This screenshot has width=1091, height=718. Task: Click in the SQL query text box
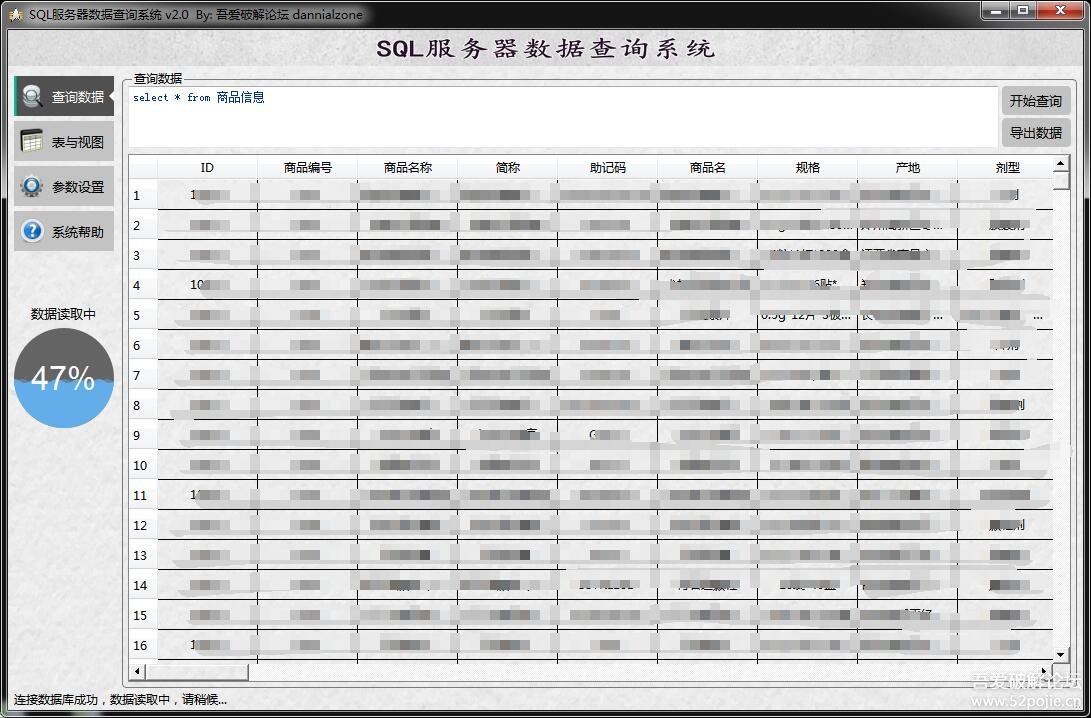[562, 116]
